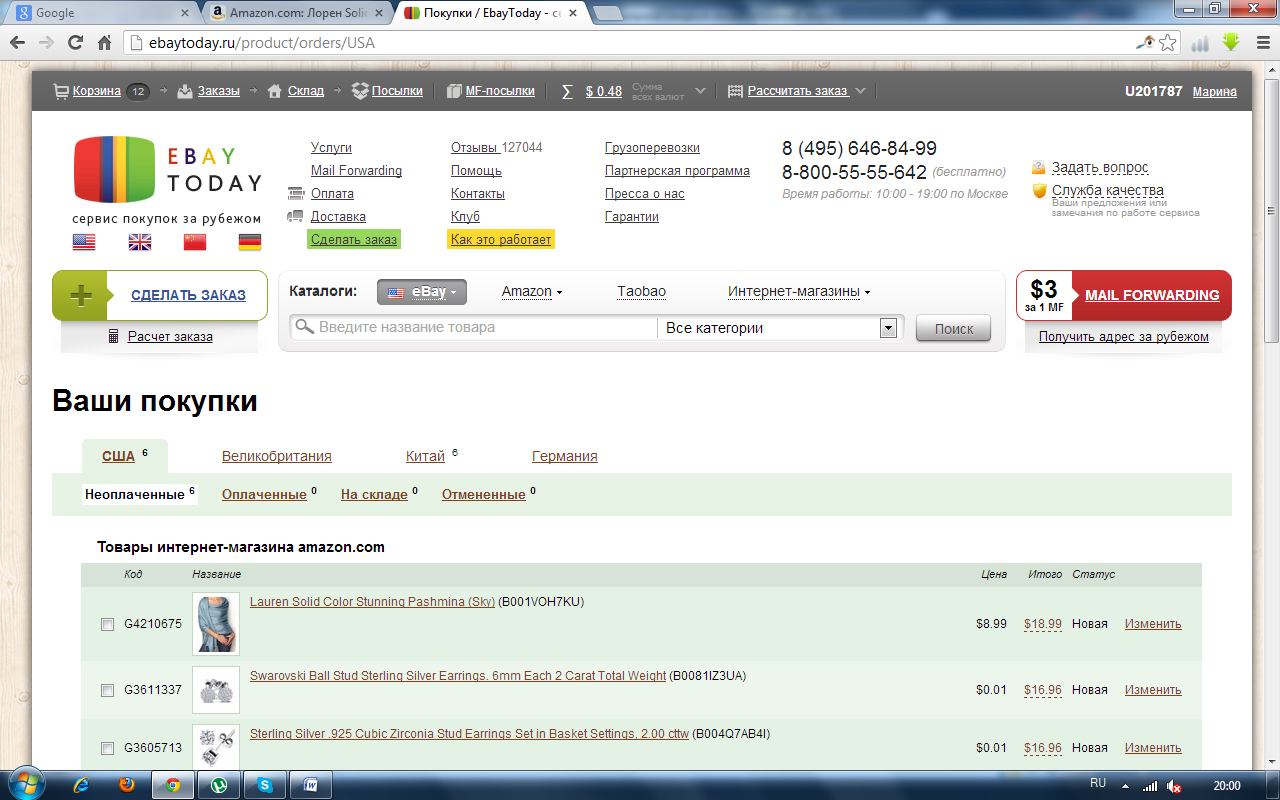Check the box for order G3605713

107,748
